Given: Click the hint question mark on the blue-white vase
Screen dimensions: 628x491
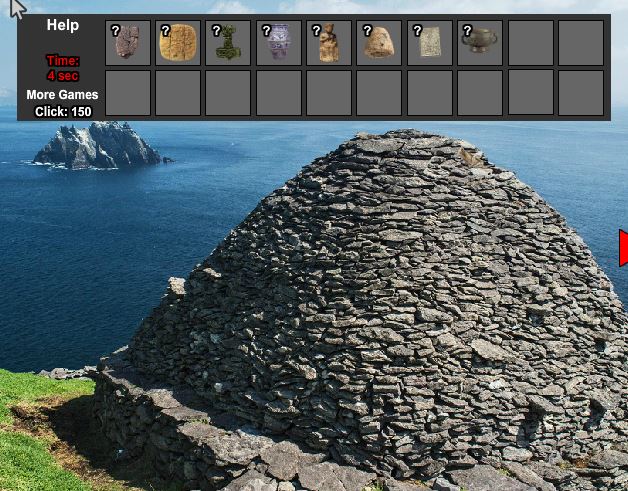Looking at the screenshot, I should point(266,30).
